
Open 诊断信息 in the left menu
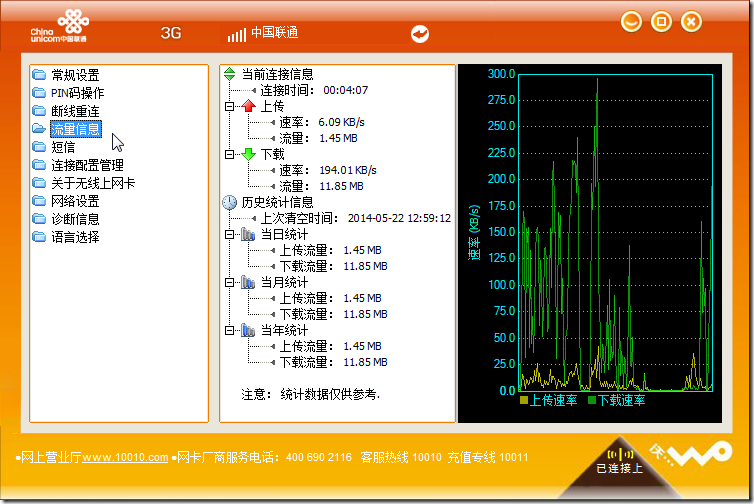click(75, 219)
